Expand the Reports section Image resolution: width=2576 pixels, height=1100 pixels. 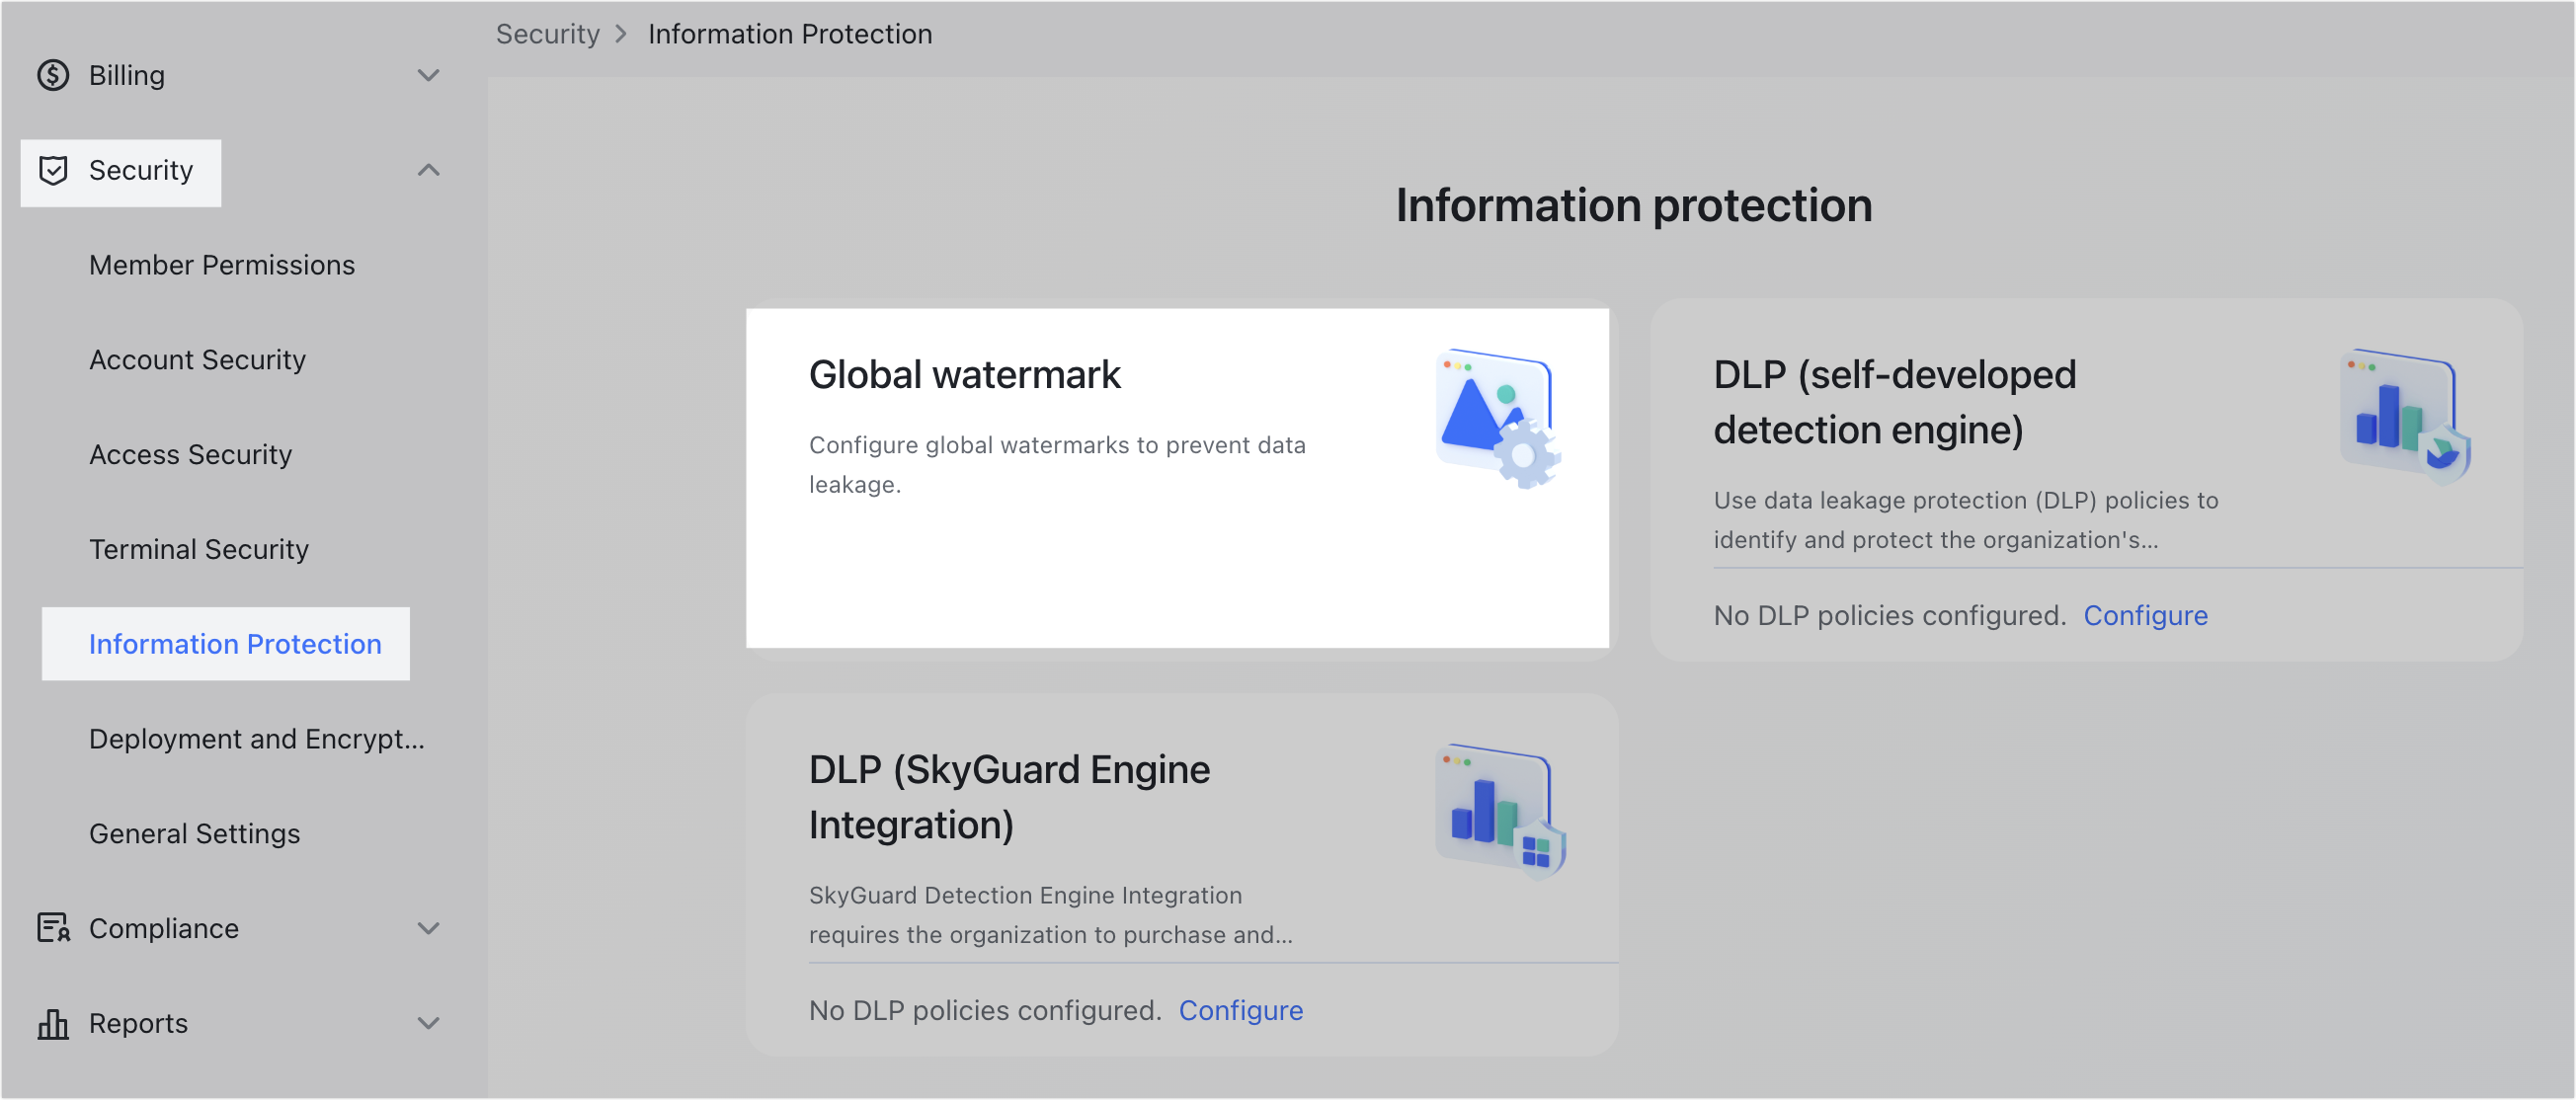tap(430, 1023)
